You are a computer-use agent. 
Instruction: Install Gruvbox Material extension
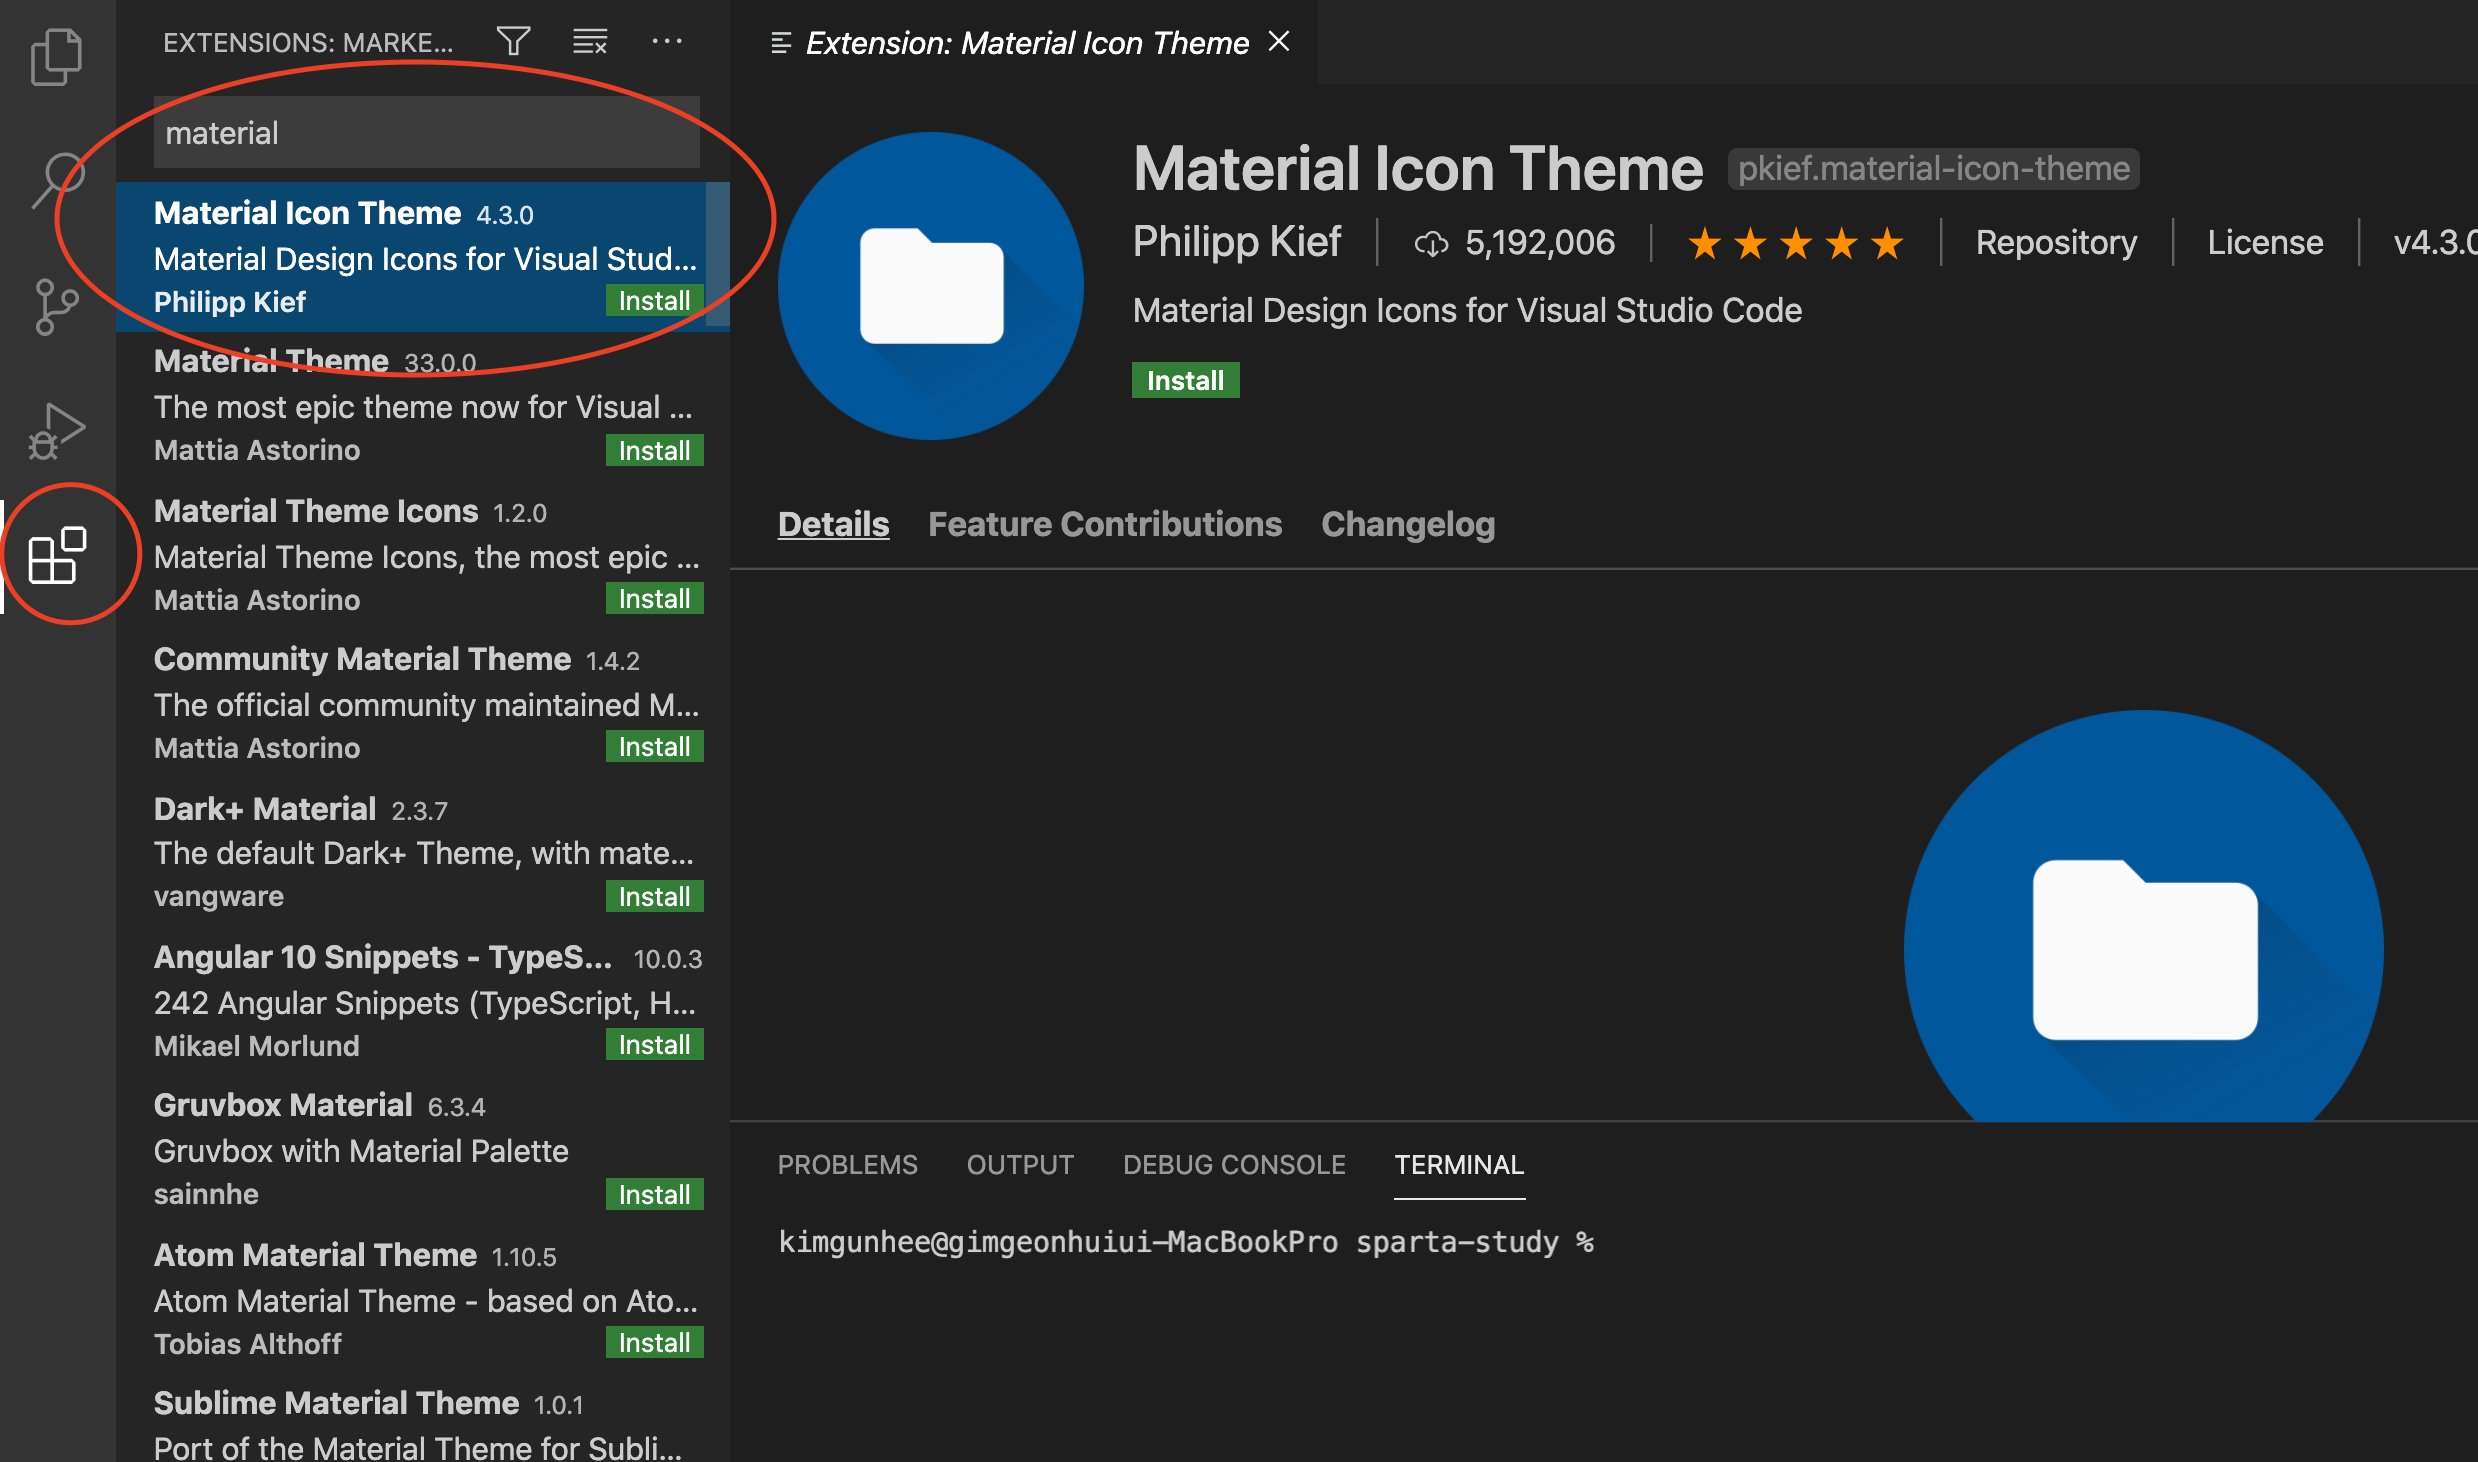tap(654, 1194)
